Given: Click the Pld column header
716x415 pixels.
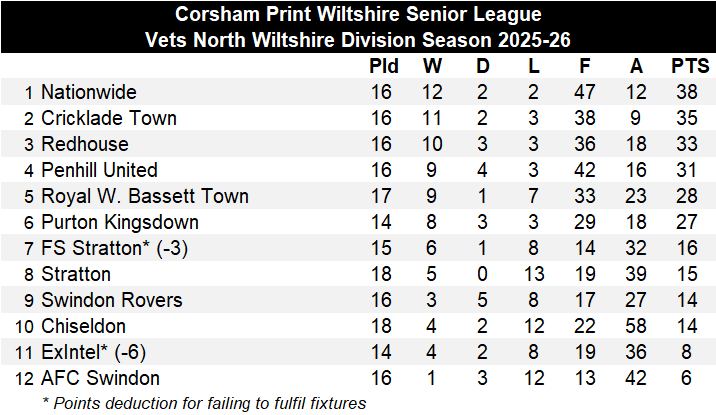Looking at the screenshot, I should point(384,67).
